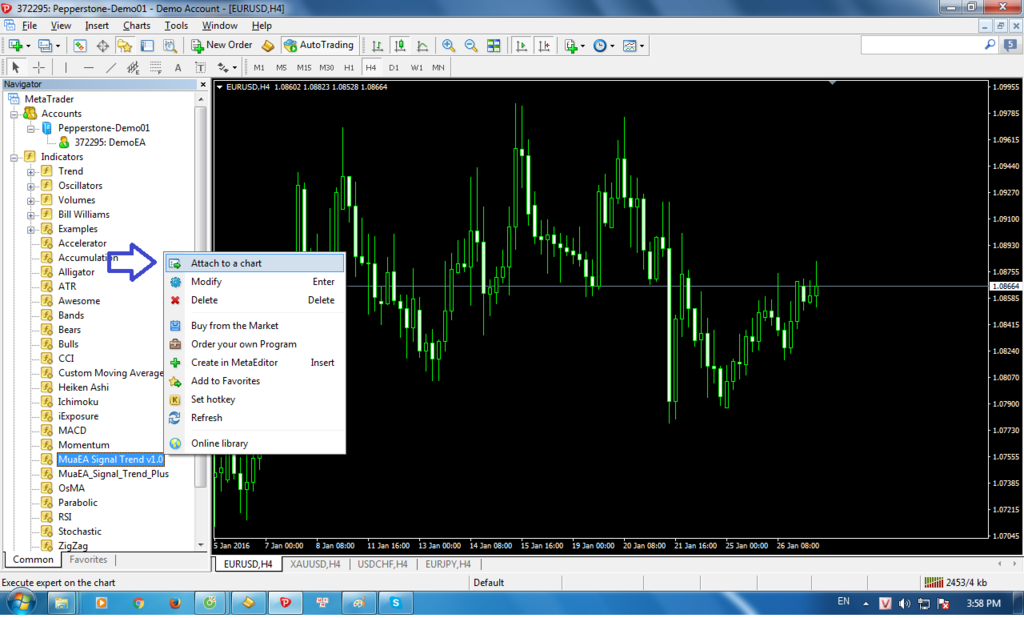
Task: Click the toolbar search input field
Action: [922, 45]
